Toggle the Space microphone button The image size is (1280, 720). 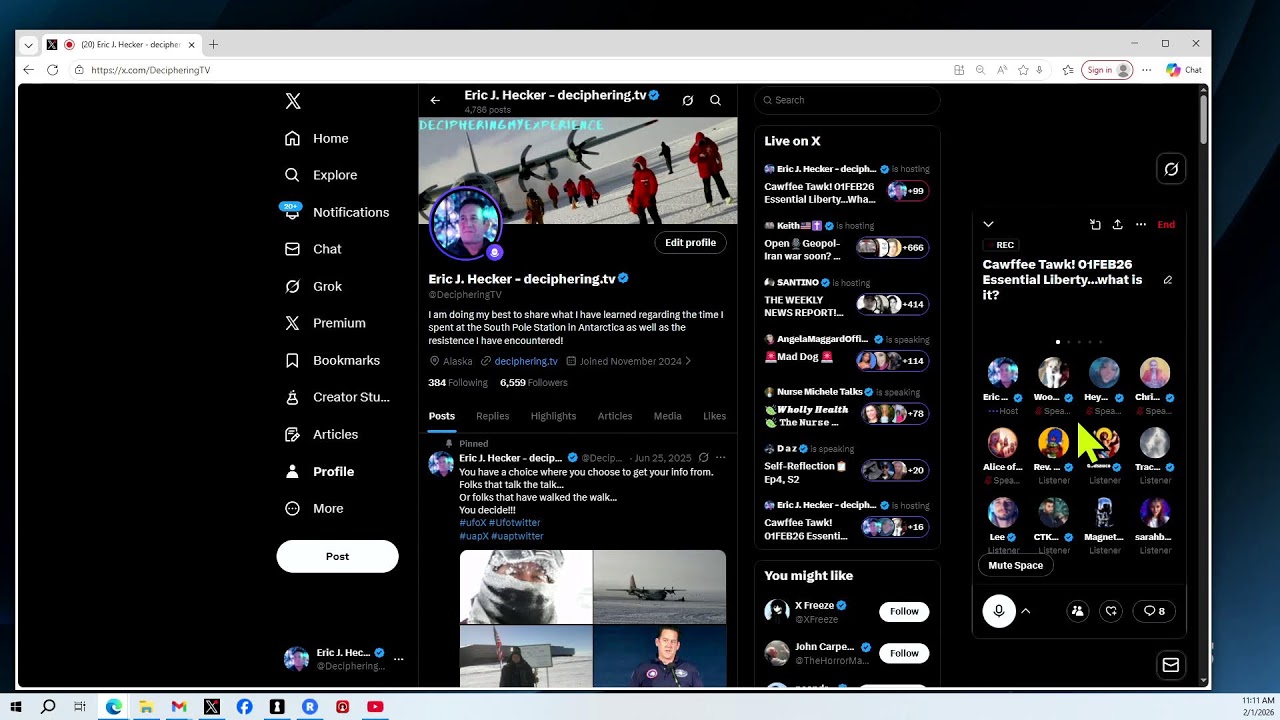(x=998, y=611)
